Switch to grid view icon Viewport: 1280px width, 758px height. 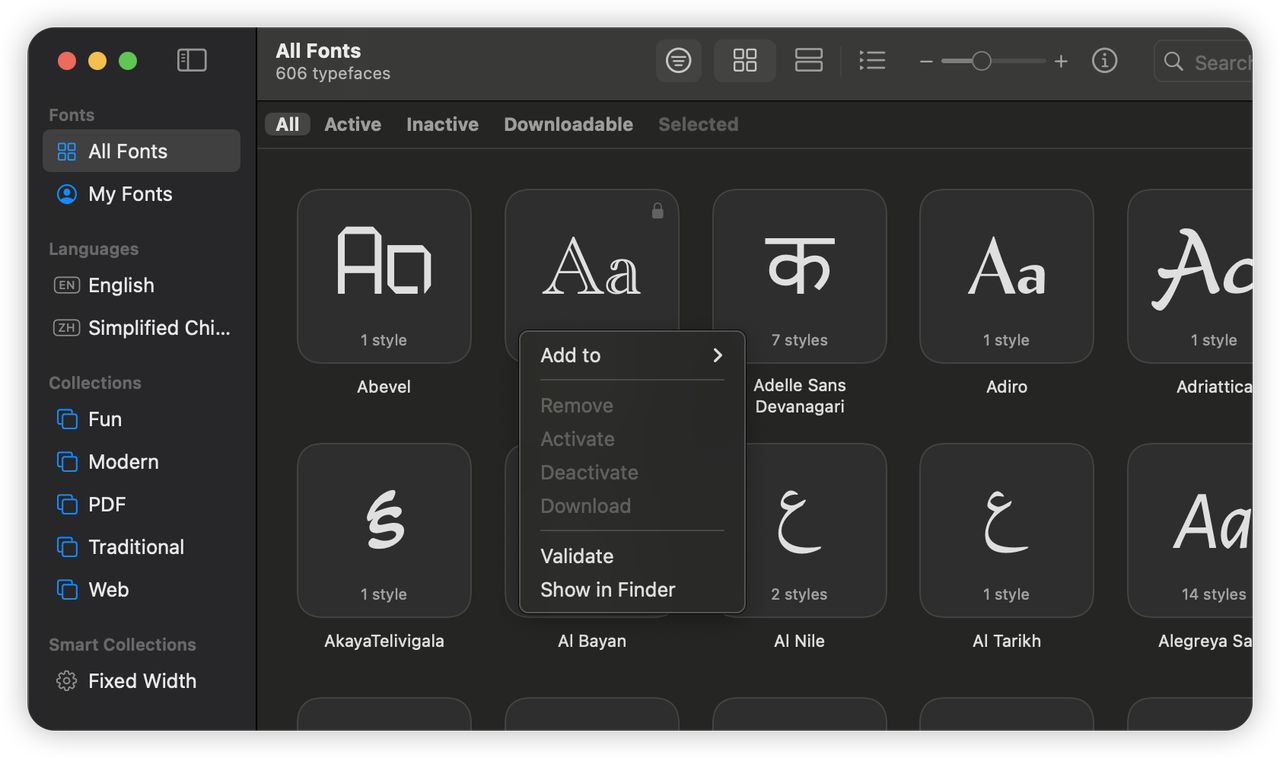click(745, 61)
